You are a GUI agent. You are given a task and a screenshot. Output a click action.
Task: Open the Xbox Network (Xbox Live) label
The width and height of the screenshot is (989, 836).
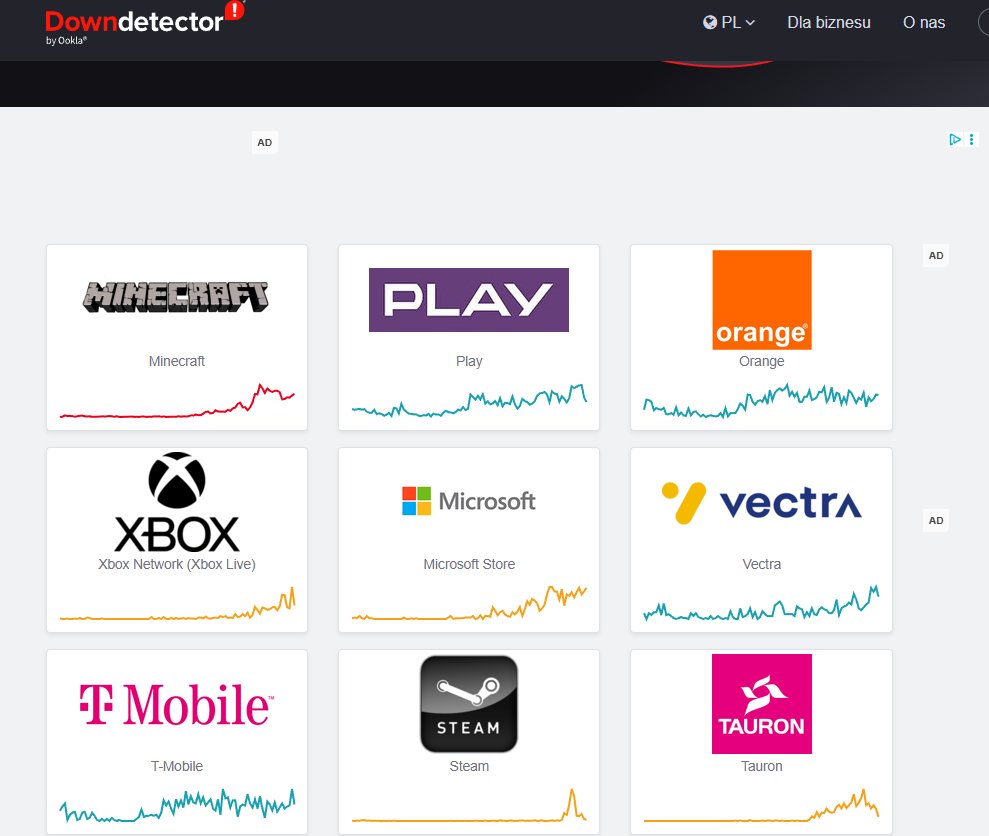pos(177,564)
